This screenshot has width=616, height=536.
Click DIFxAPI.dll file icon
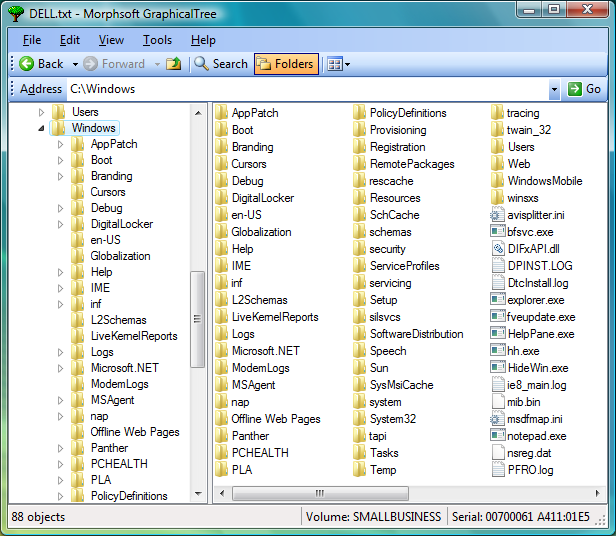coord(498,249)
